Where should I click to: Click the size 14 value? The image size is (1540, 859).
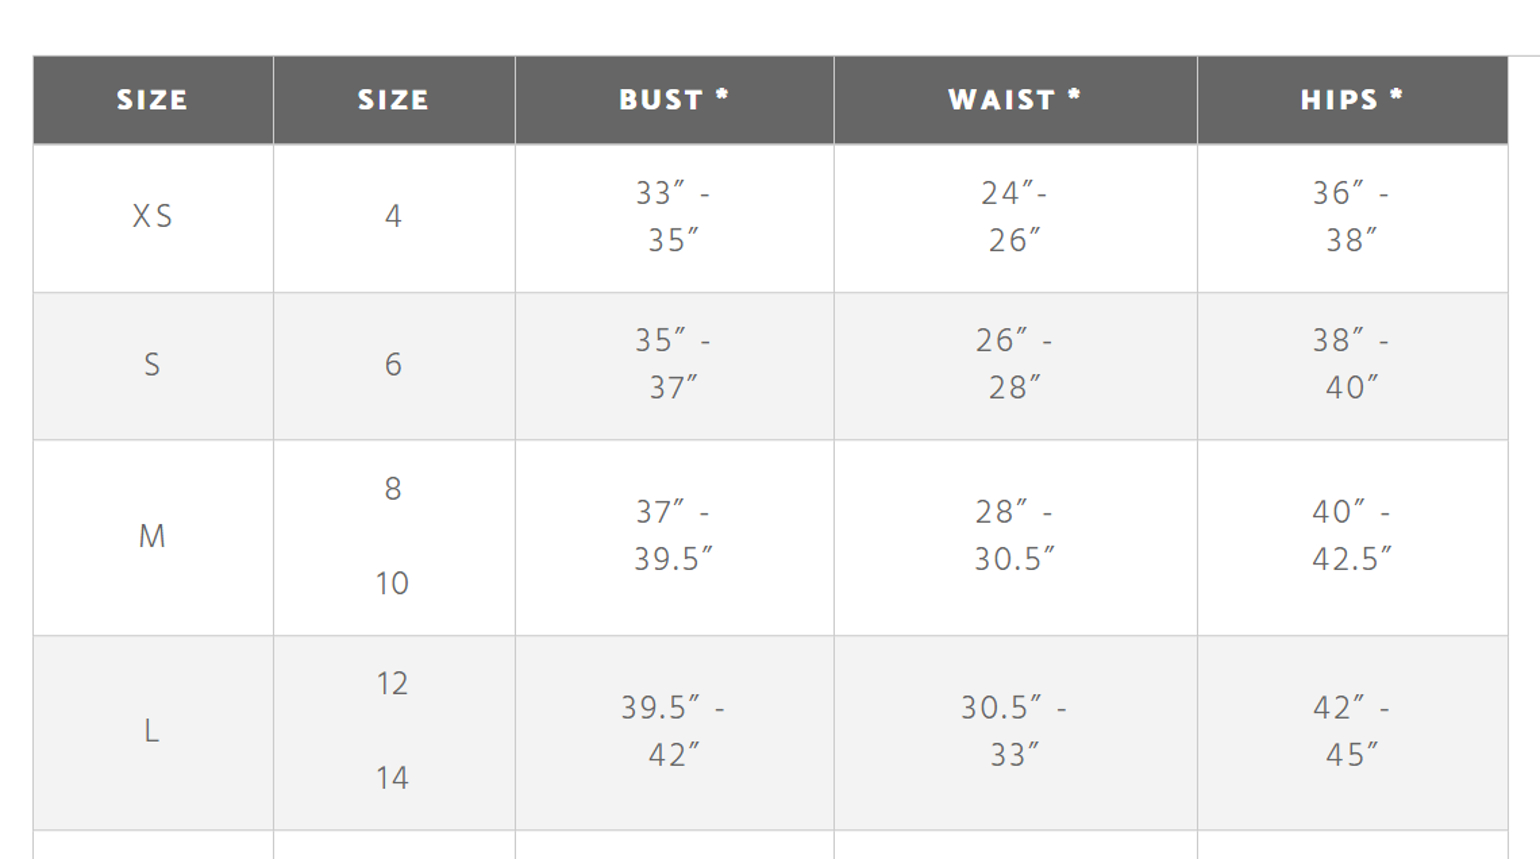392,778
